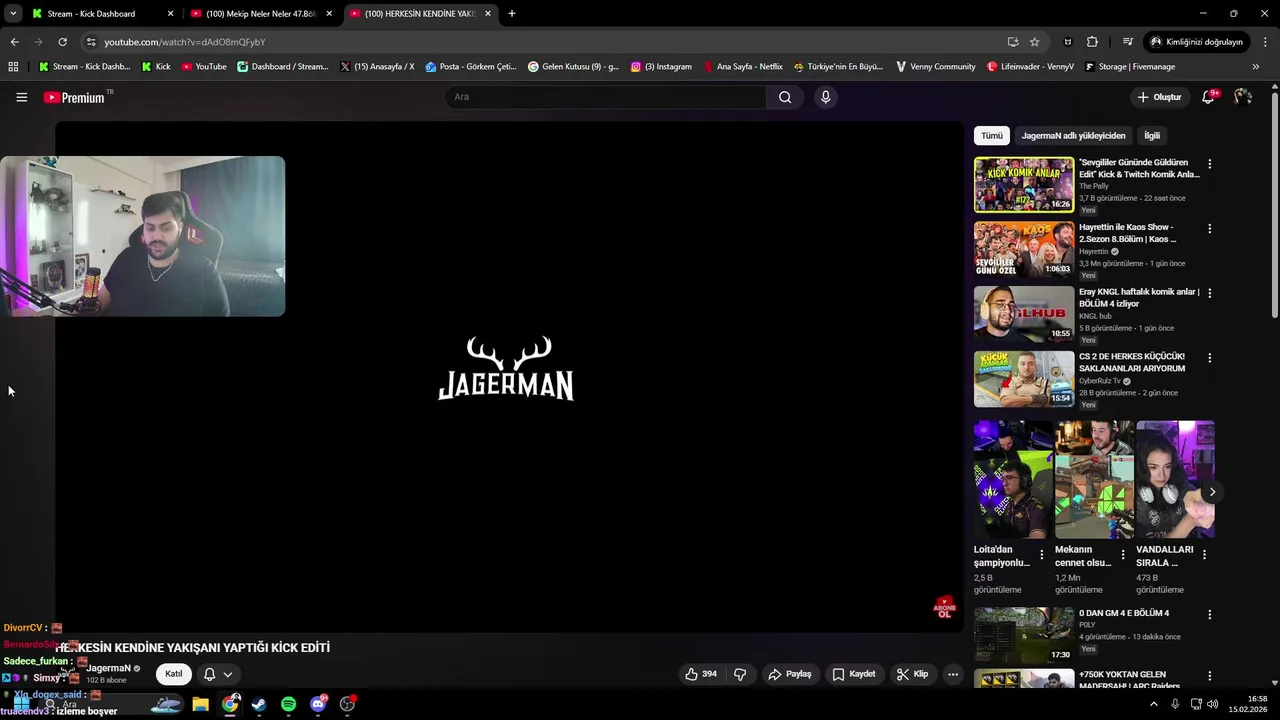Click the youtube.com address bar URL

click(185, 42)
